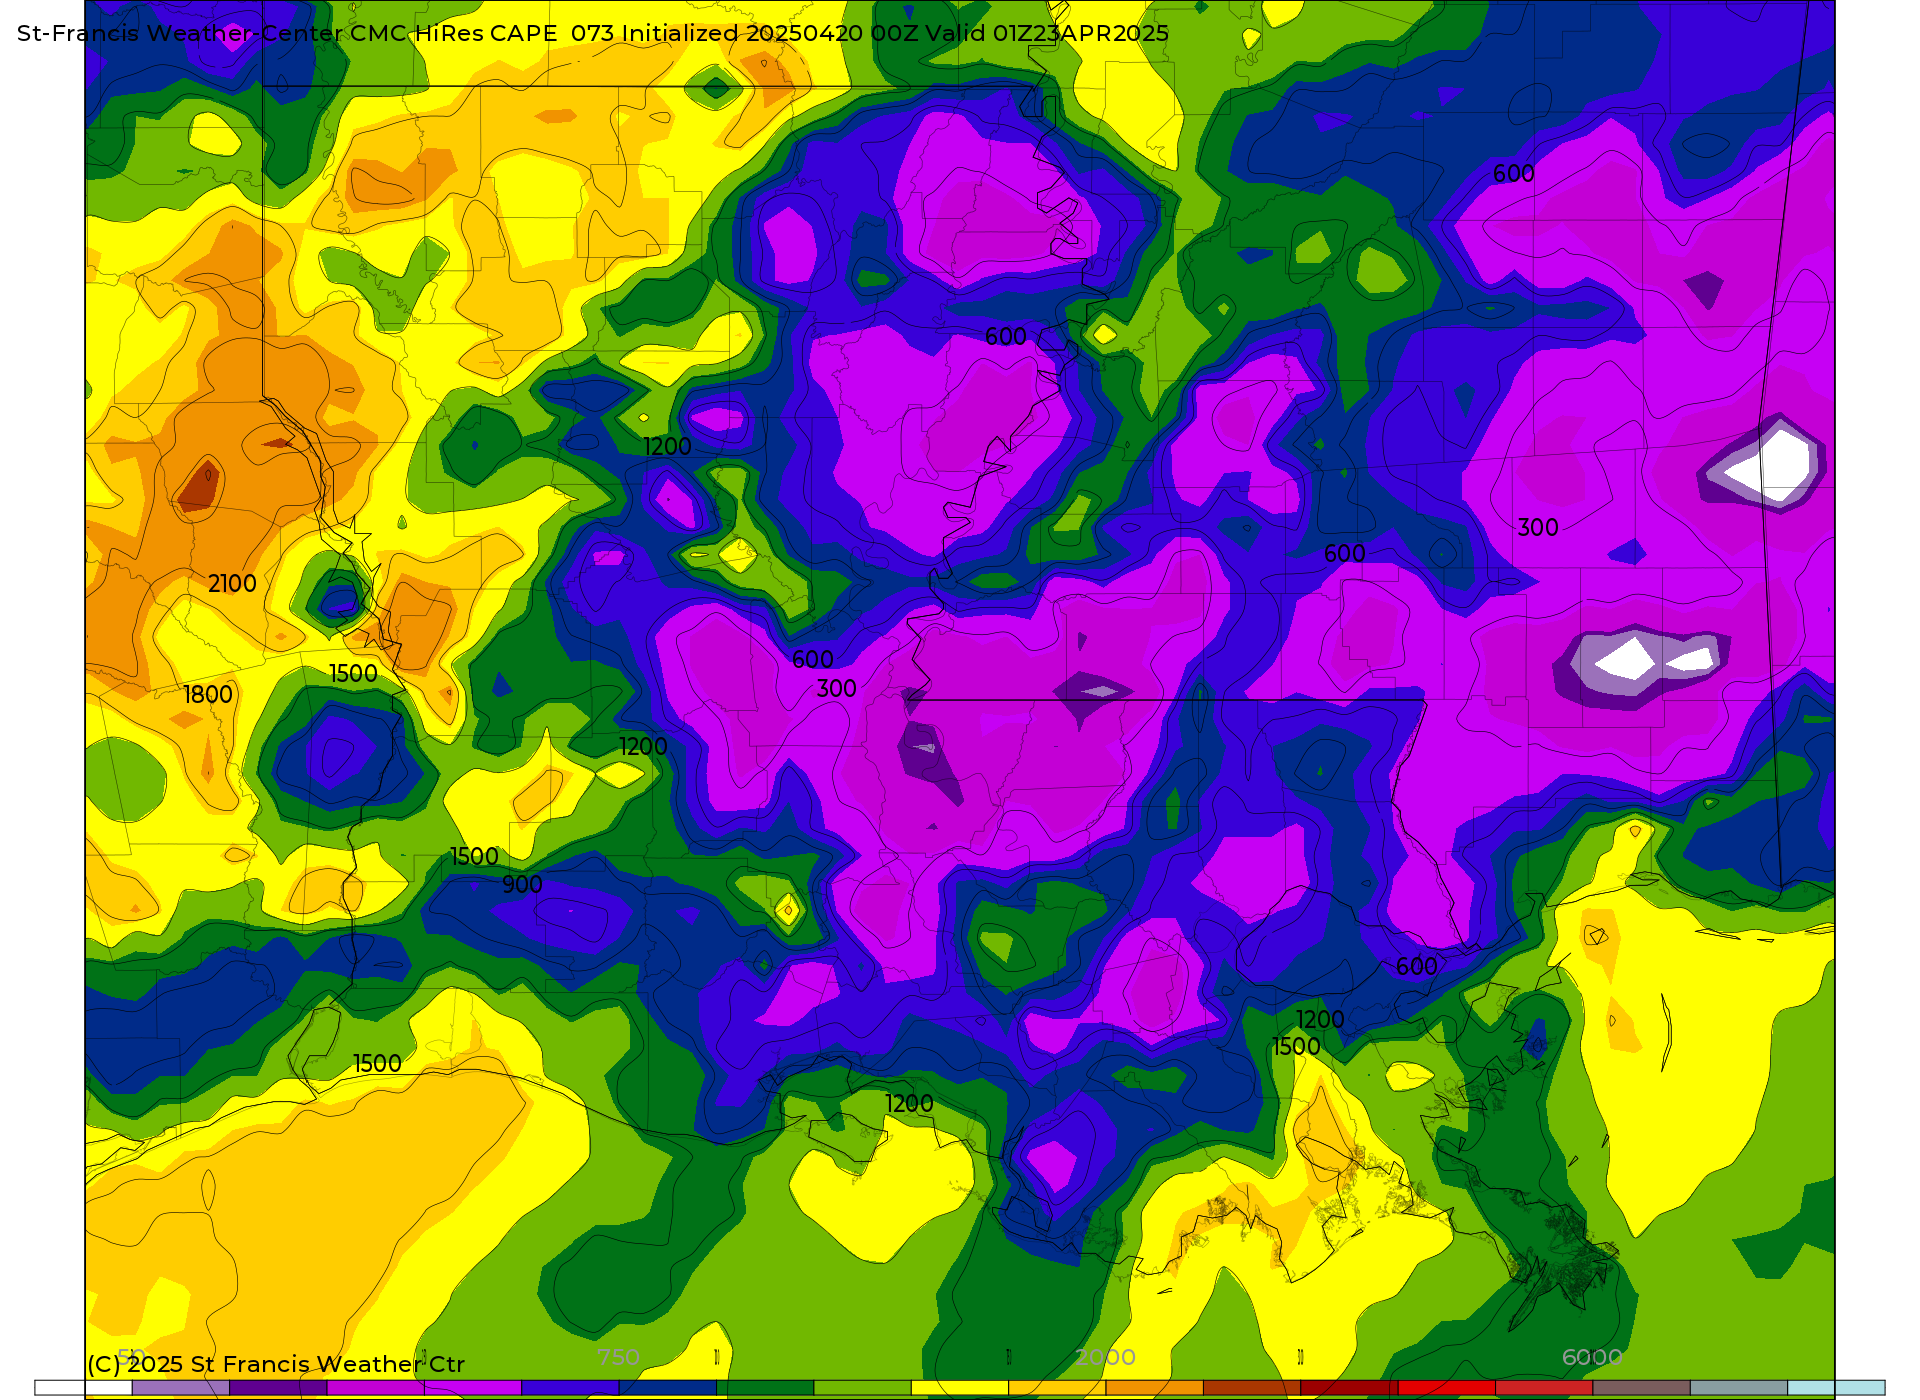Click the '(C) 2025 St Francis Weather Ctr' copyright text

(276, 1364)
